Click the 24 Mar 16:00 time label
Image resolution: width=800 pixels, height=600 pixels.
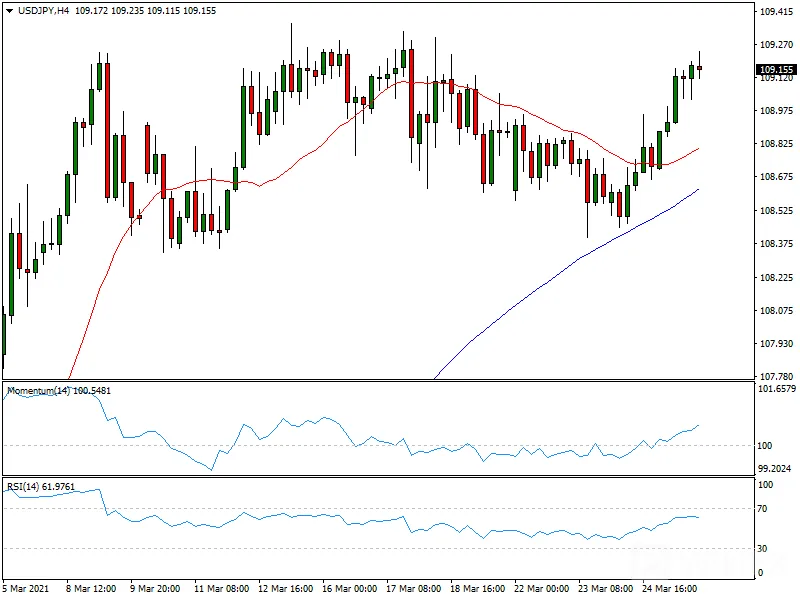pyautogui.click(x=669, y=588)
